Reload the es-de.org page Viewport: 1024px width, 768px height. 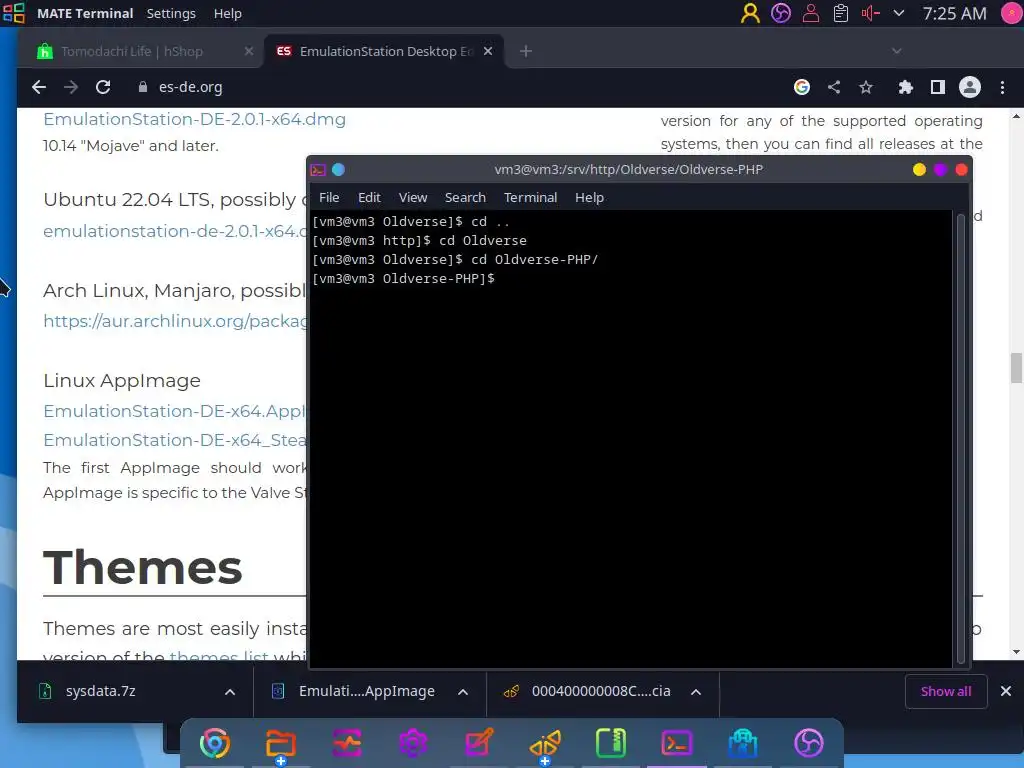[103, 87]
